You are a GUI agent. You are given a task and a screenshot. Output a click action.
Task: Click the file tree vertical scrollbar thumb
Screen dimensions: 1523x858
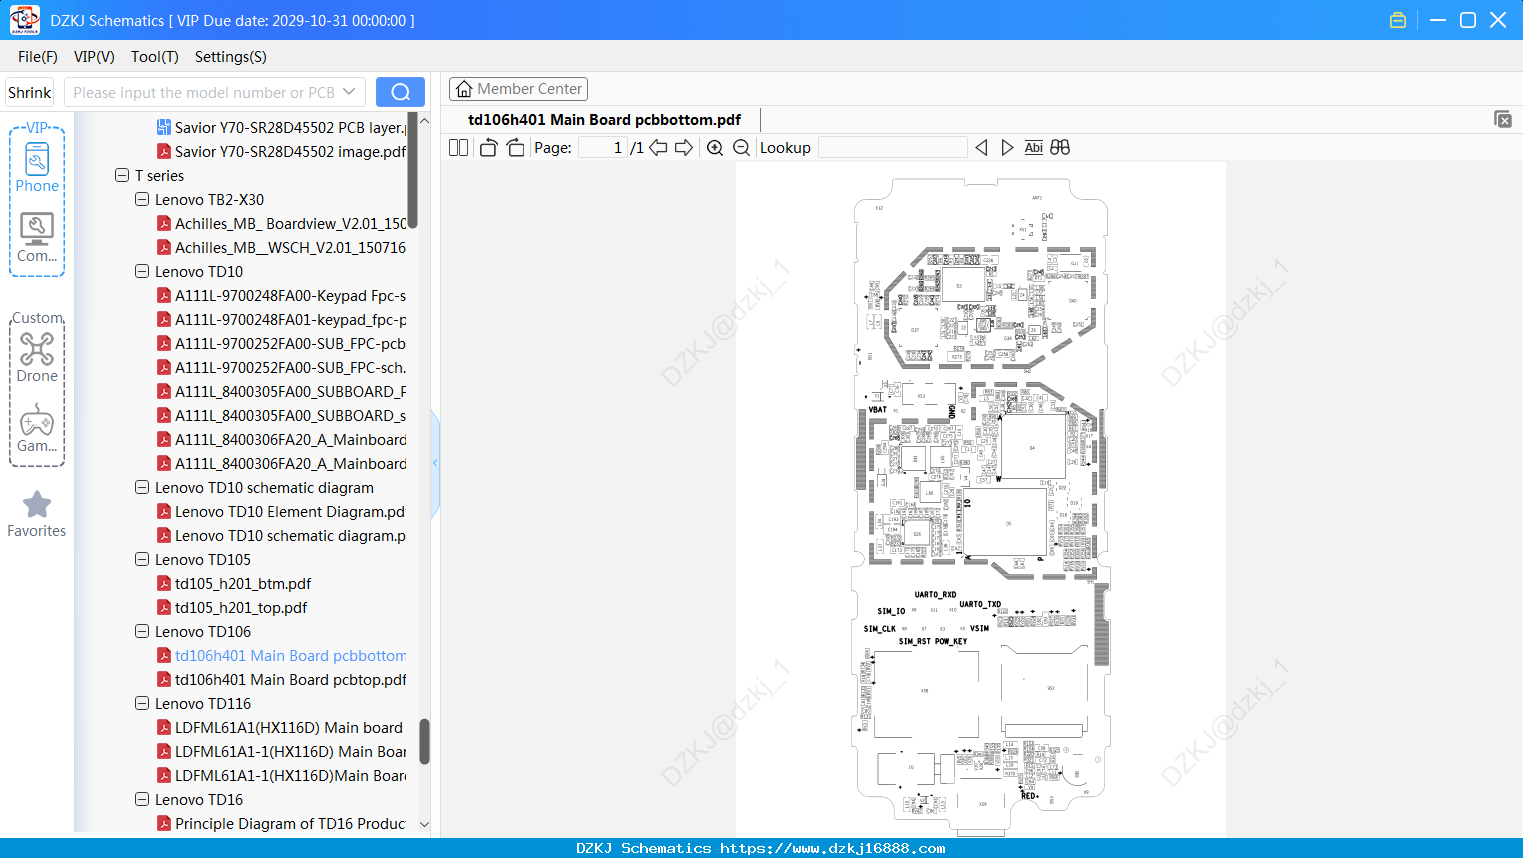424,741
